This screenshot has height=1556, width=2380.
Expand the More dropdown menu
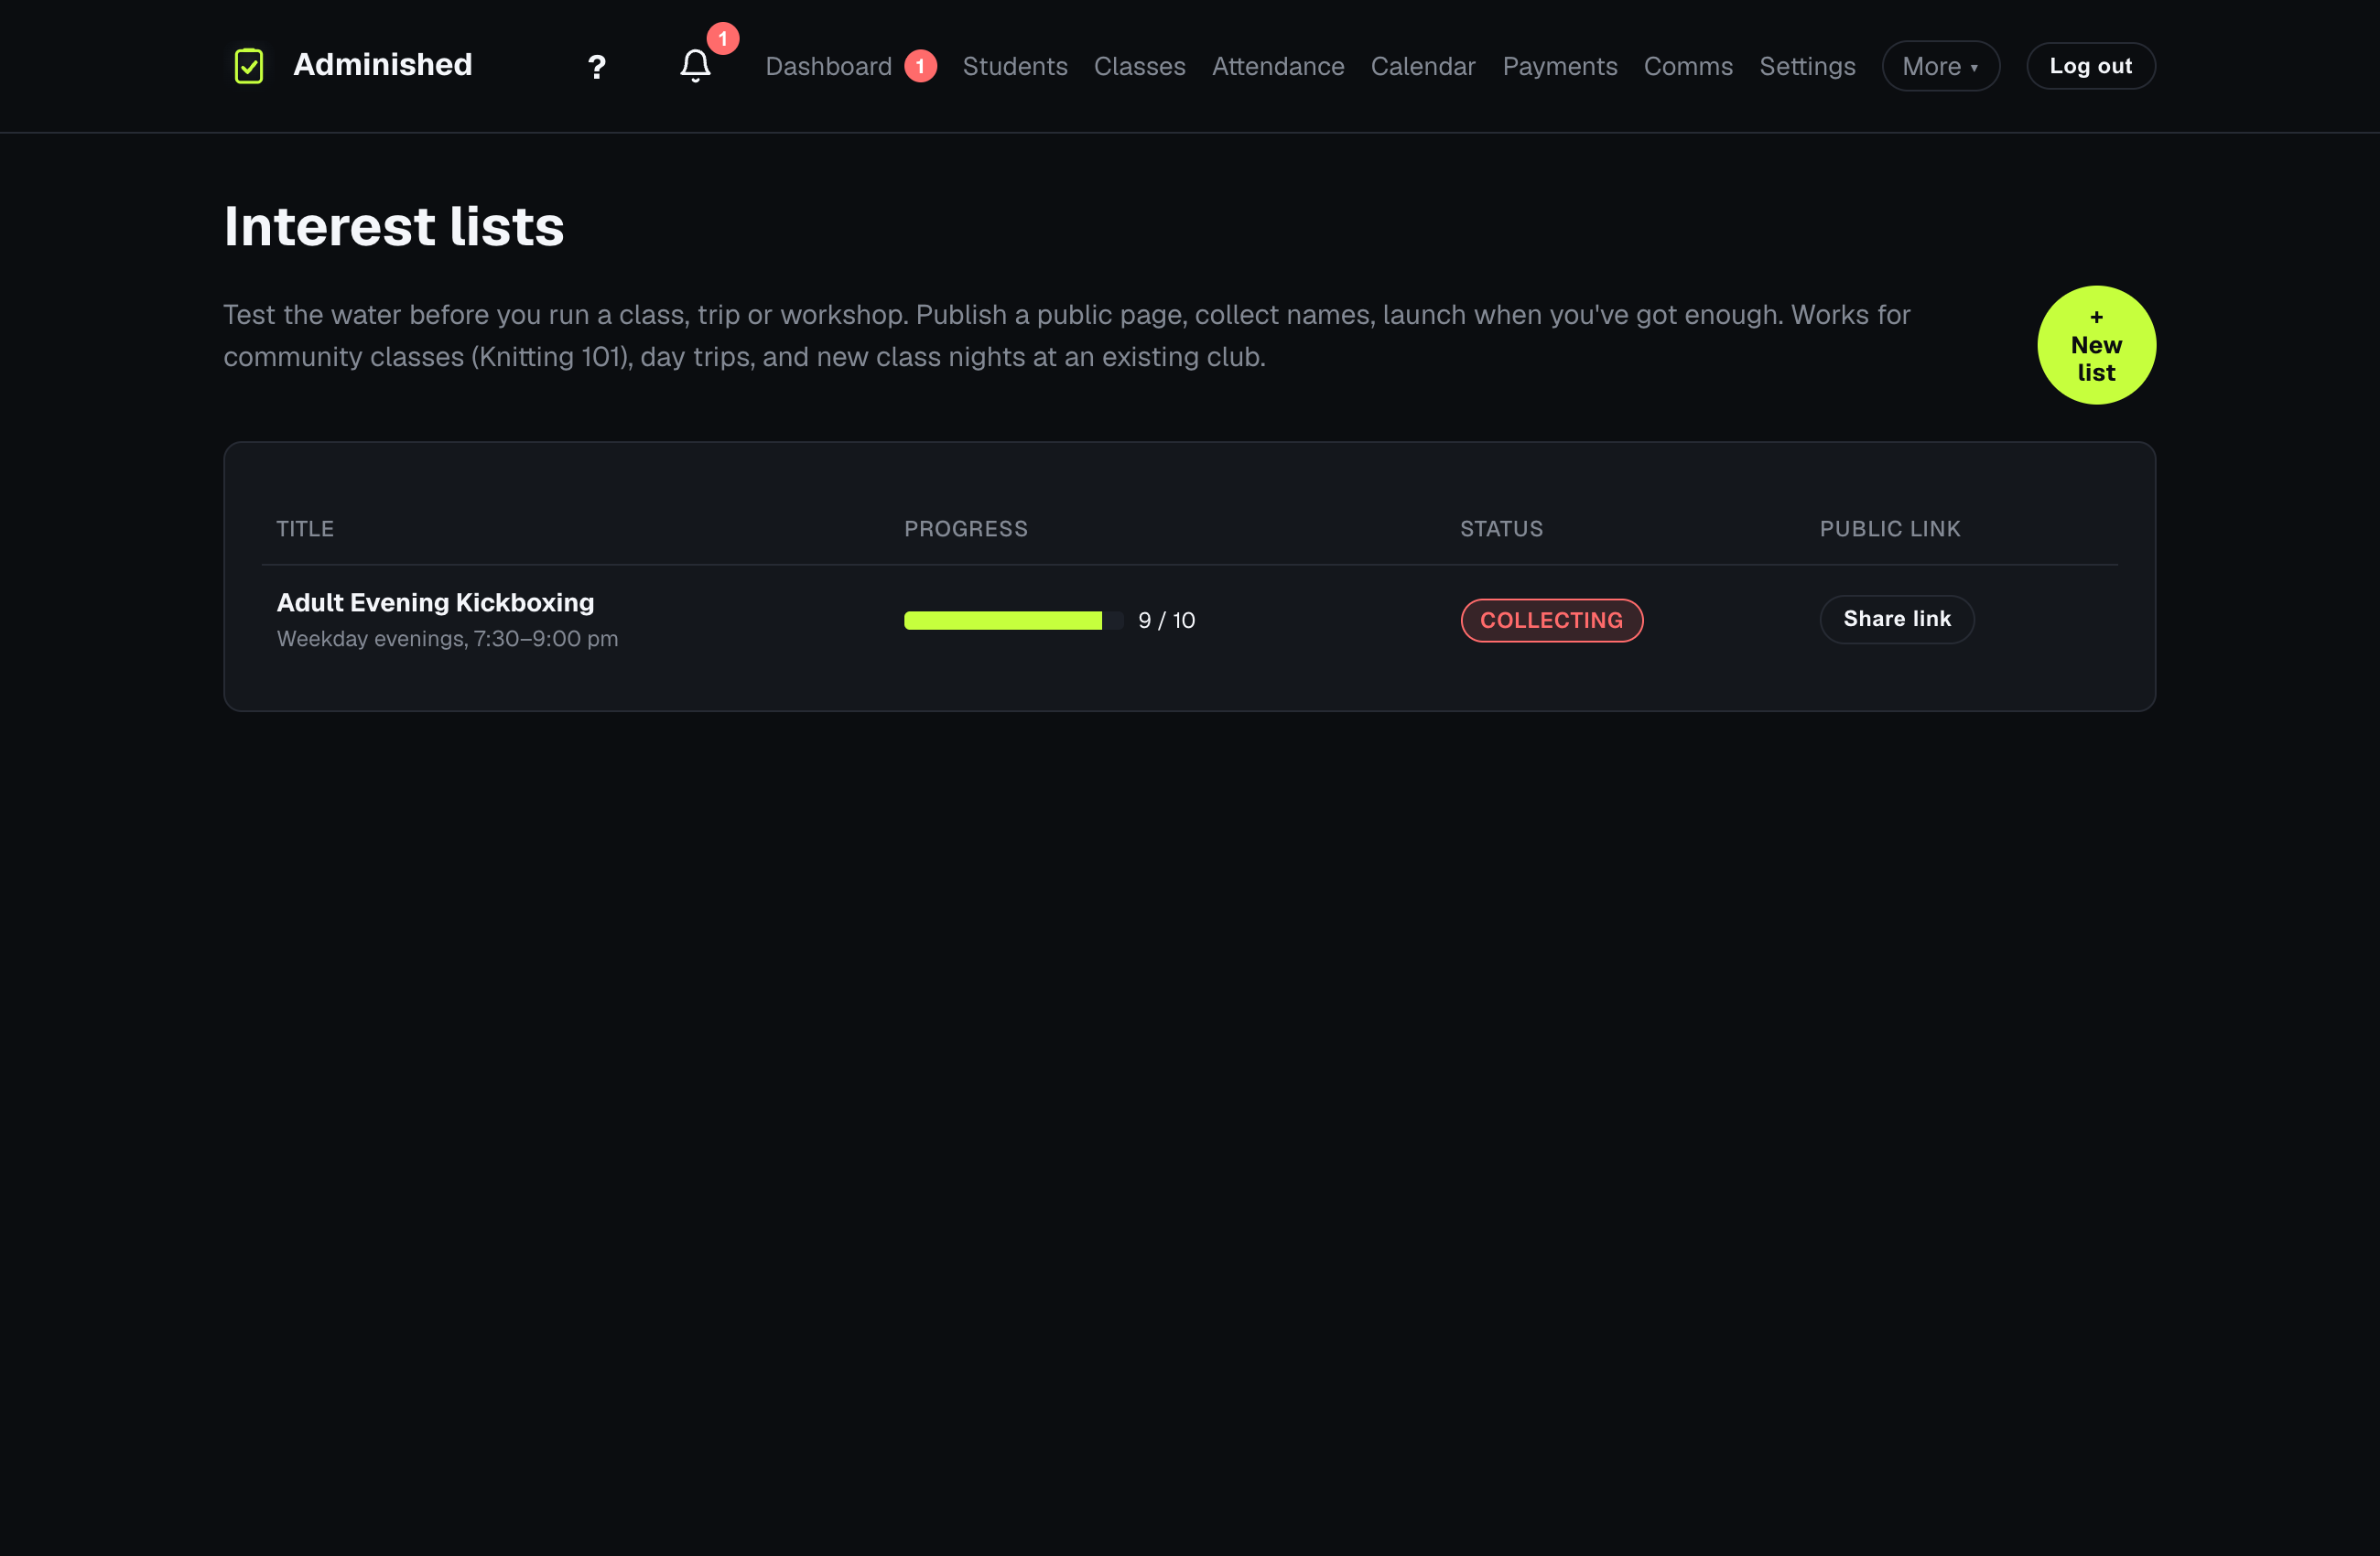1940,66
